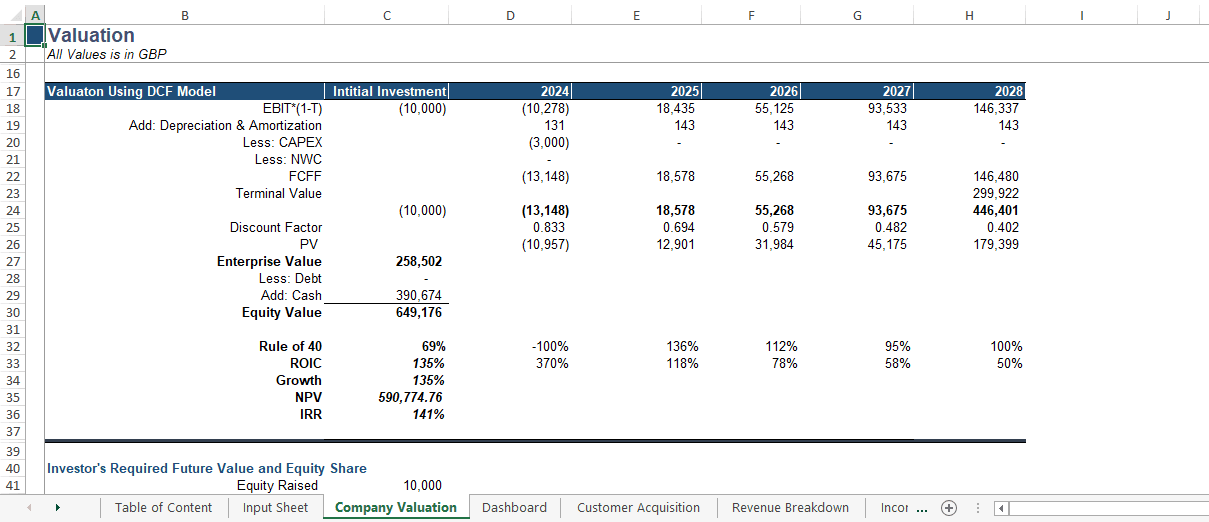Select the Company Valuation tab
Screen dimensions: 1209x522
coord(396,507)
